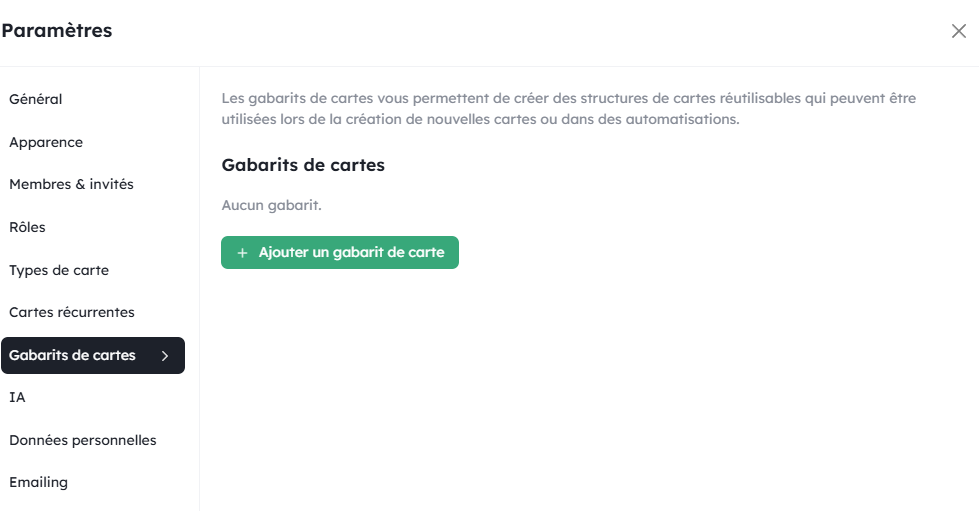The image size is (979, 511).
Task: Click the Paramètres dialog title
Action: pyautogui.click(x=57, y=31)
